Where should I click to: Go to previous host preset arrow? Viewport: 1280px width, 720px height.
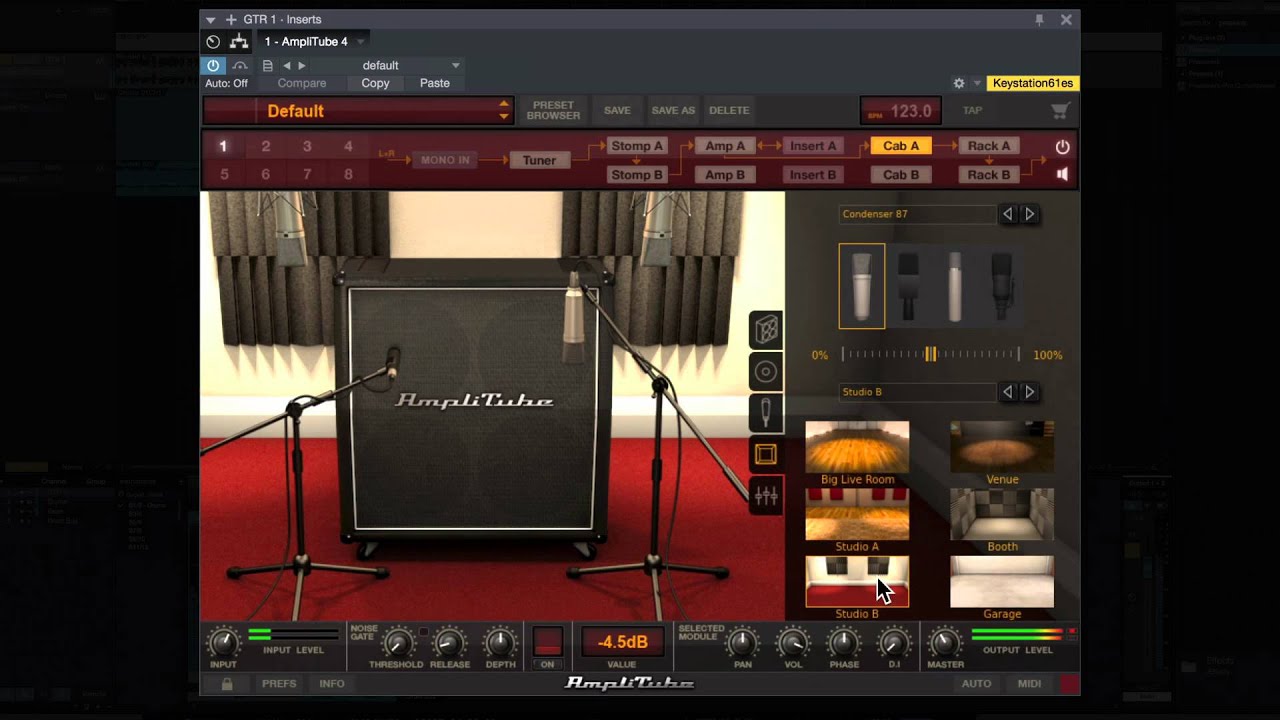pos(286,65)
